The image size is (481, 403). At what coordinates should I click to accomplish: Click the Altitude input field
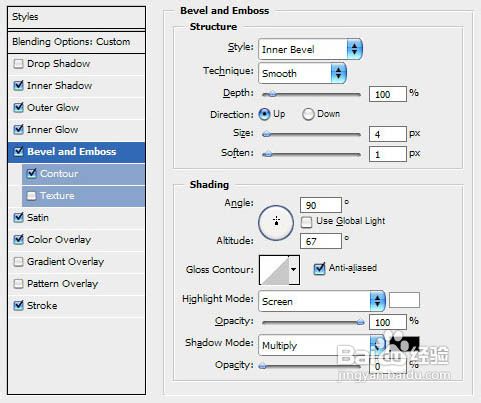click(x=321, y=241)
